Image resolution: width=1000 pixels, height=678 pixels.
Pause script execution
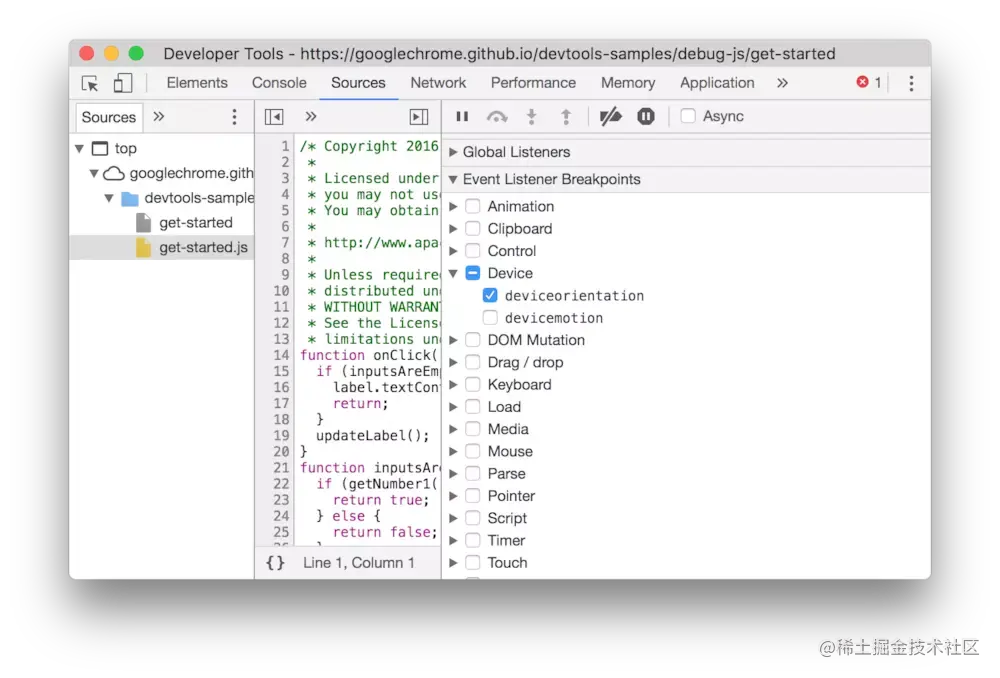point(462,116)
